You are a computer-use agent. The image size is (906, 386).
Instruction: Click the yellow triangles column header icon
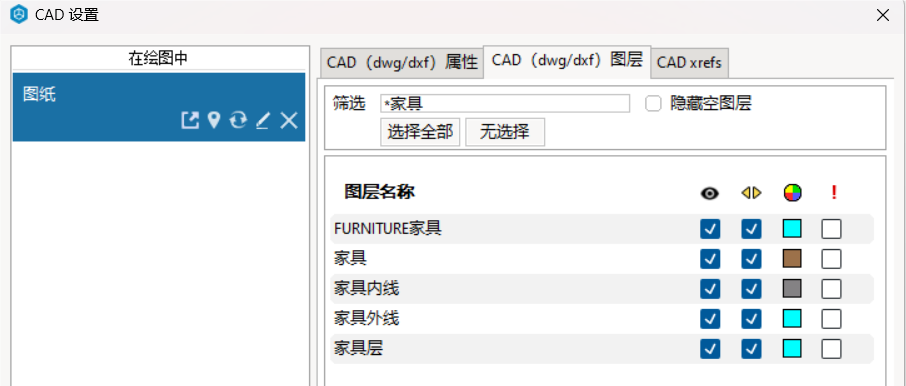pos(751,193)
